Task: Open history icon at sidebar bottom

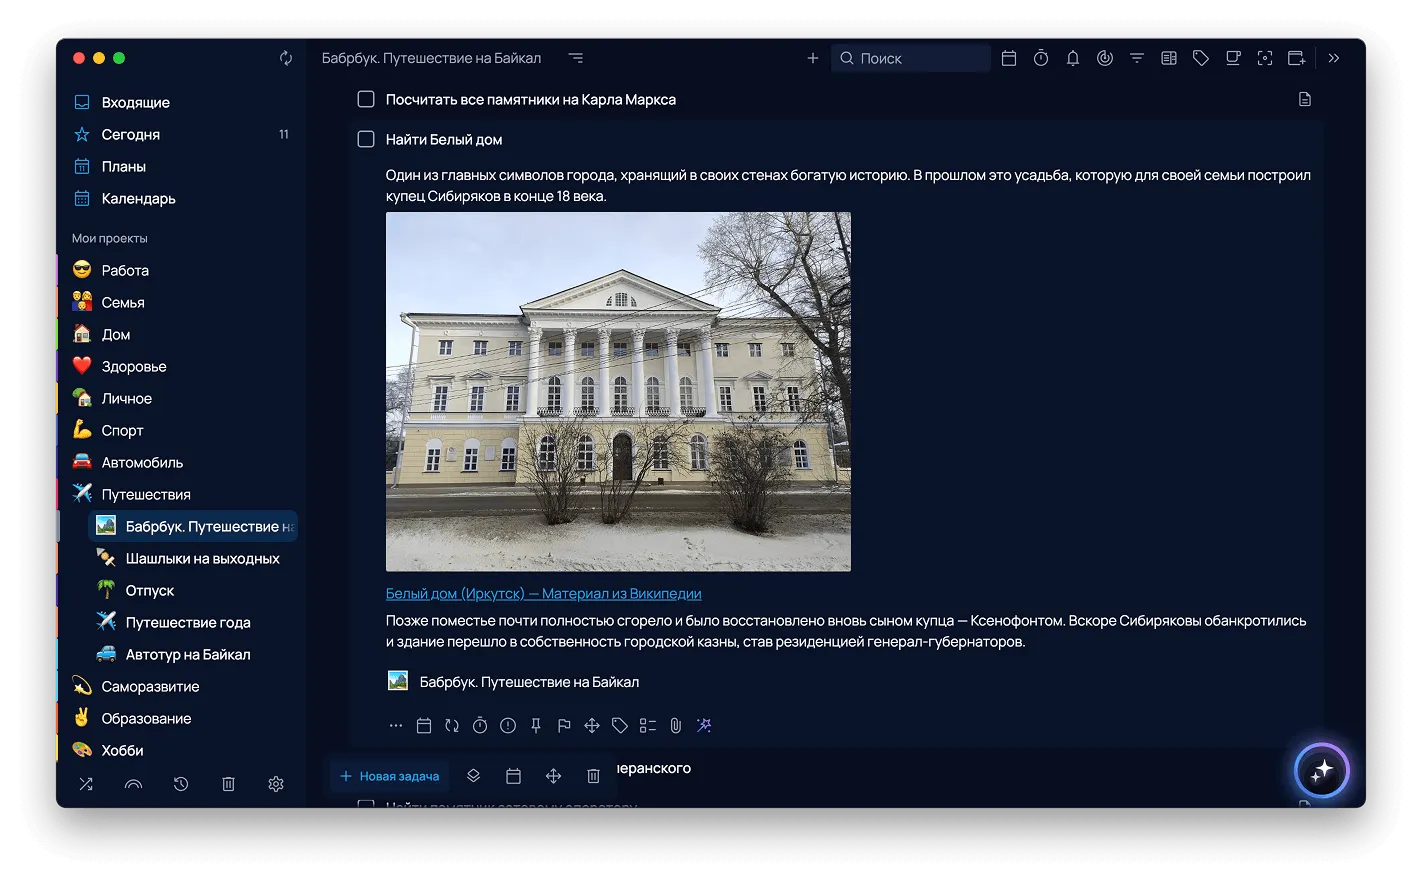Action: (x=181, y=784)
